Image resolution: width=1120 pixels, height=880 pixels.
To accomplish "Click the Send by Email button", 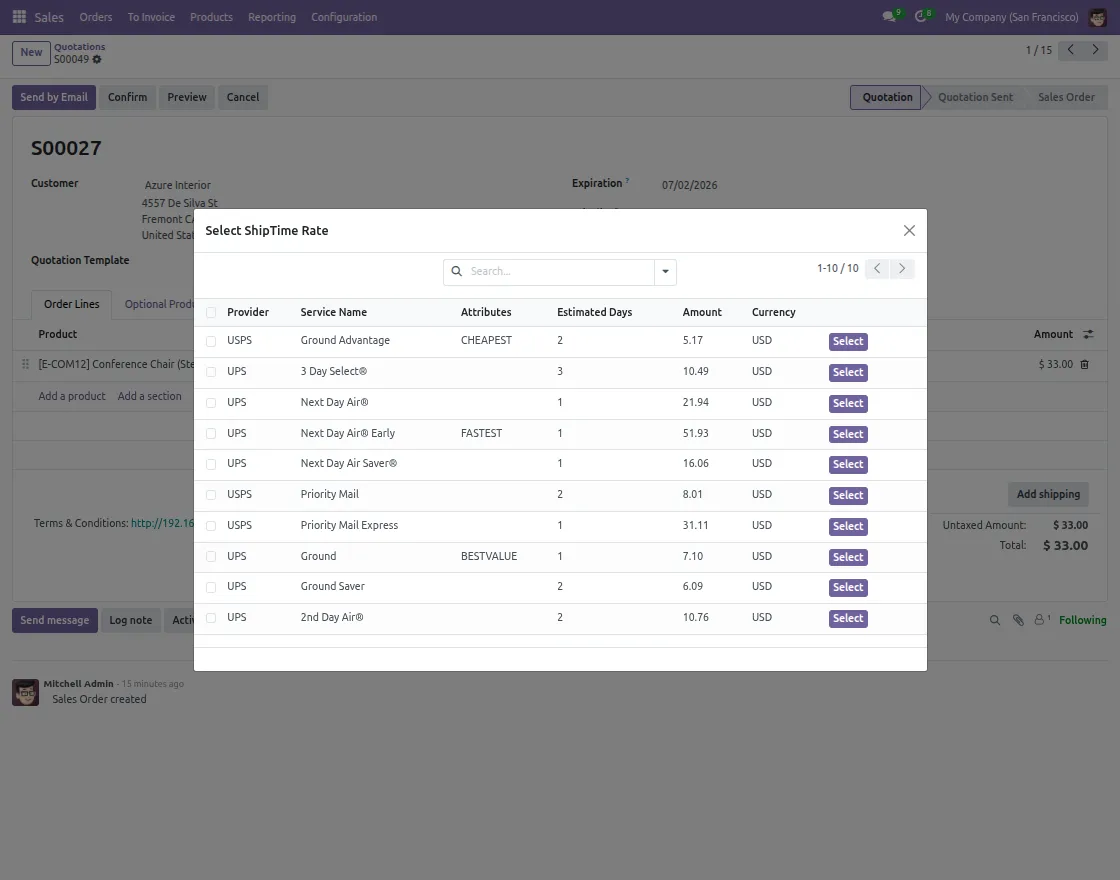I will coord(54,97).
